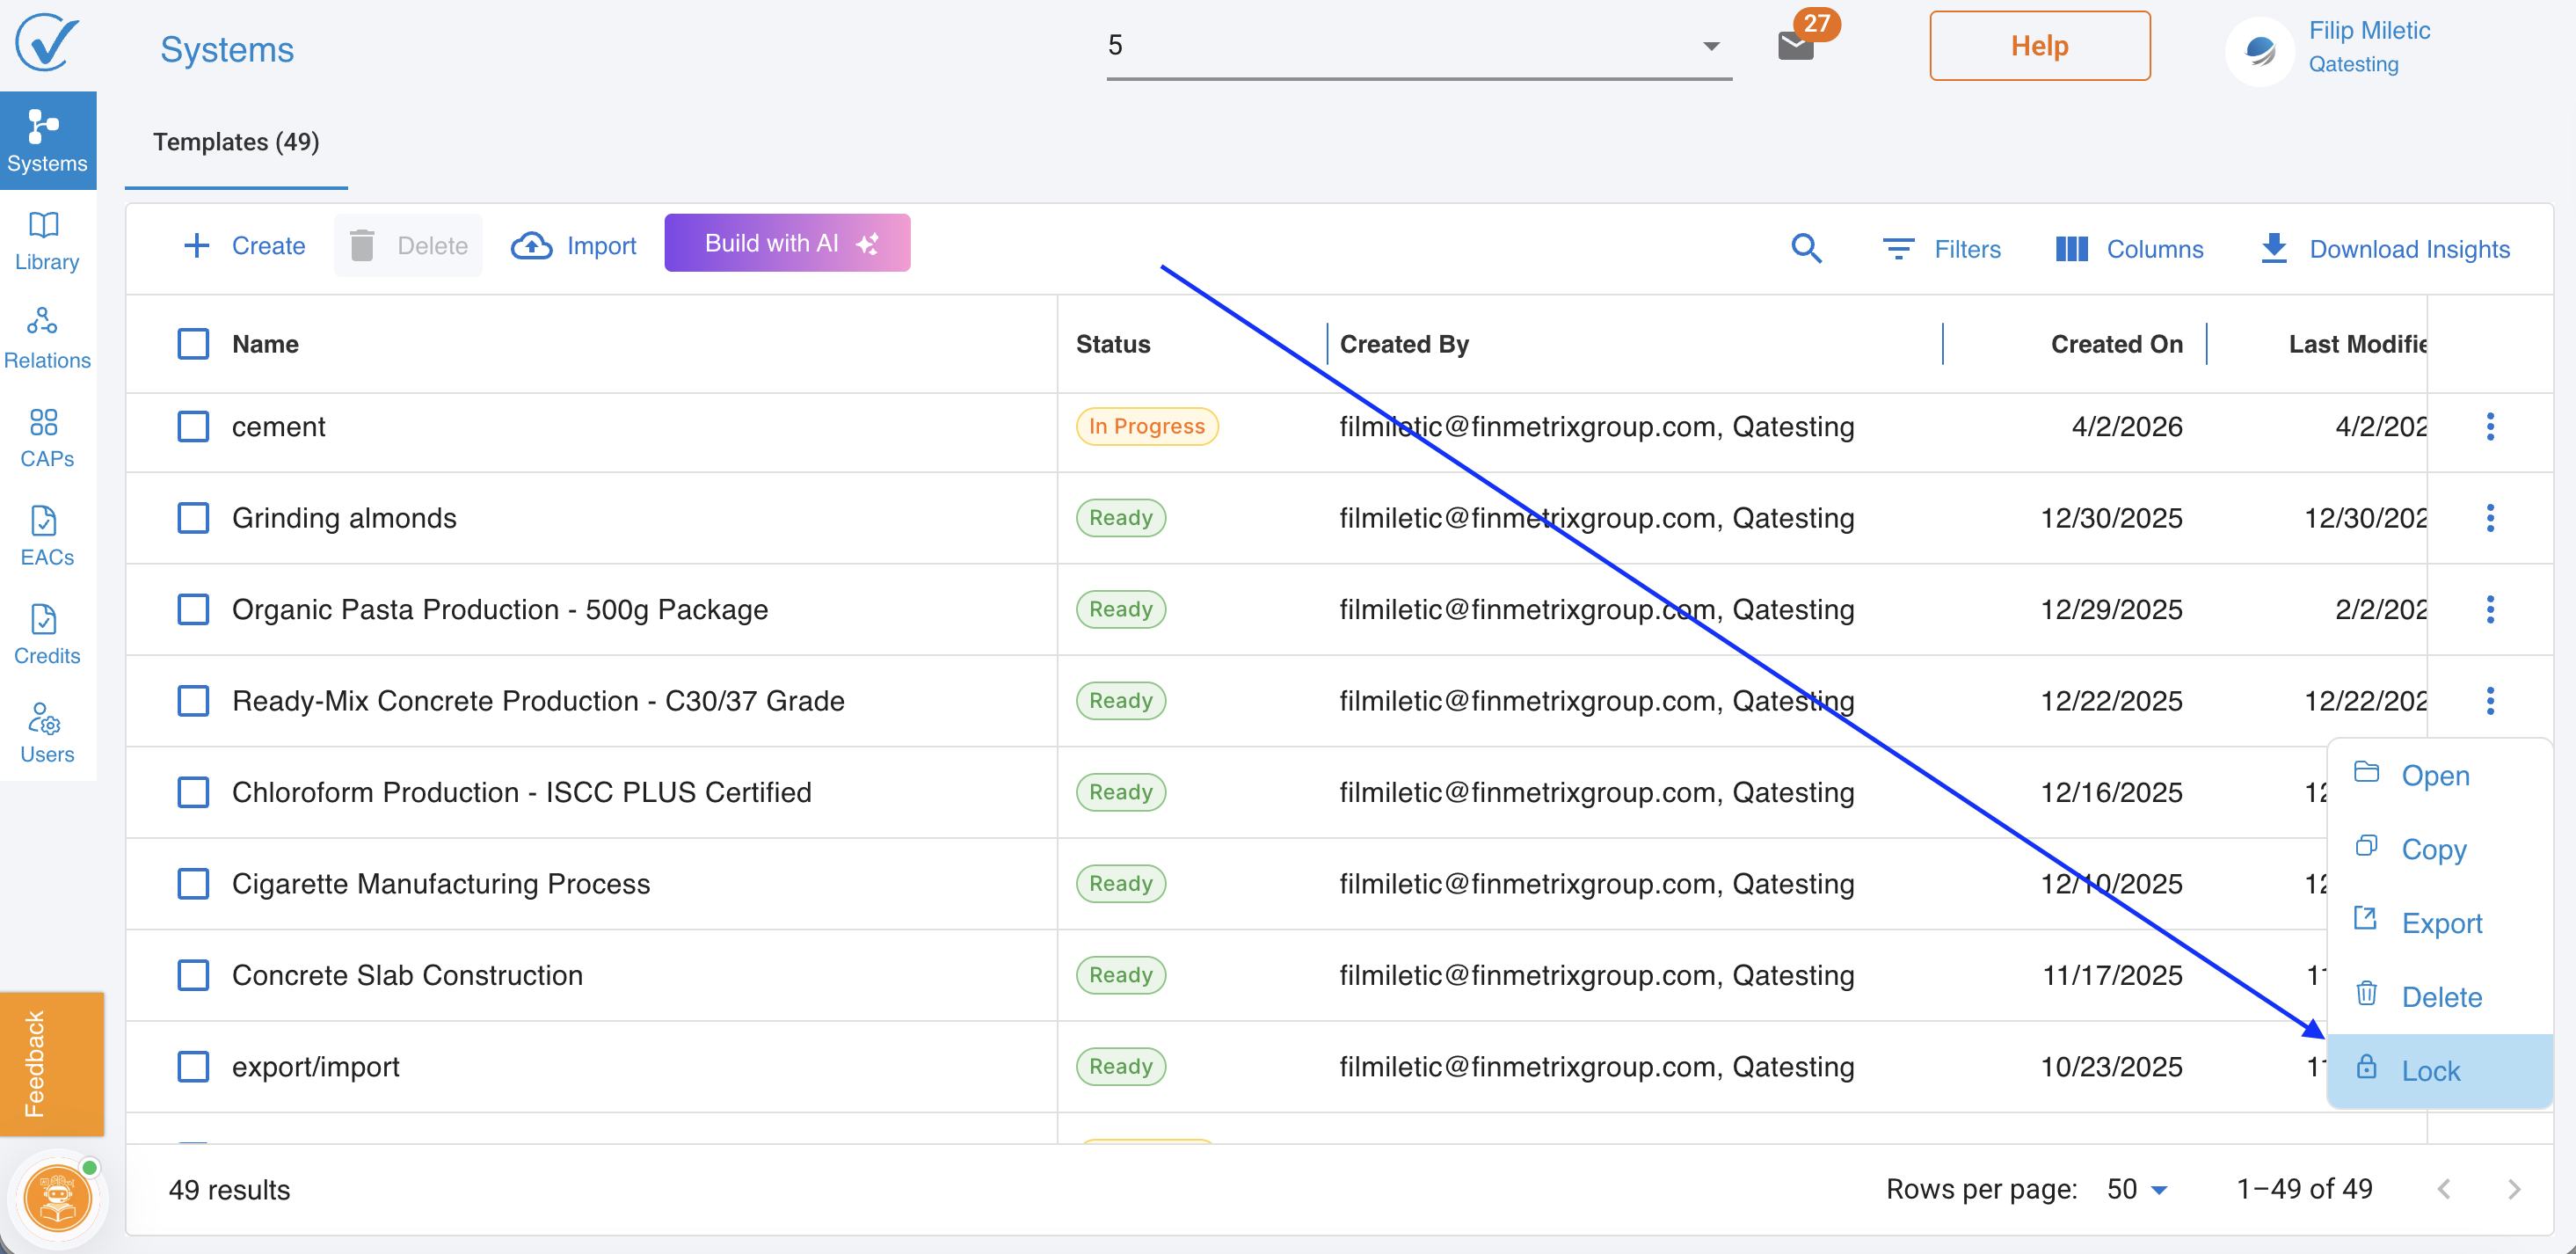The height and width of the screenshot is (1254, 2576).
Task: Choose Lock from the context menu
Action: [2430, 1071]
